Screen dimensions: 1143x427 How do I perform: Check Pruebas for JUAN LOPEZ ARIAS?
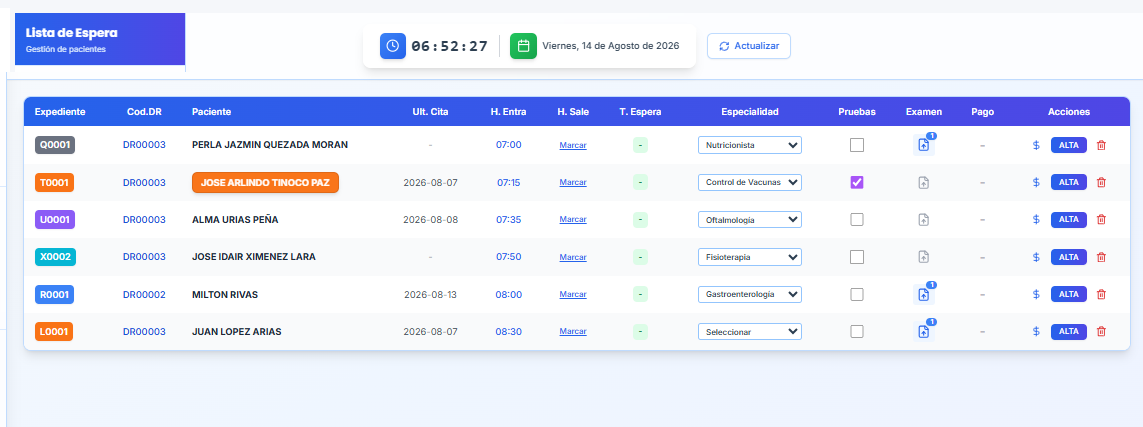[857, 332]
